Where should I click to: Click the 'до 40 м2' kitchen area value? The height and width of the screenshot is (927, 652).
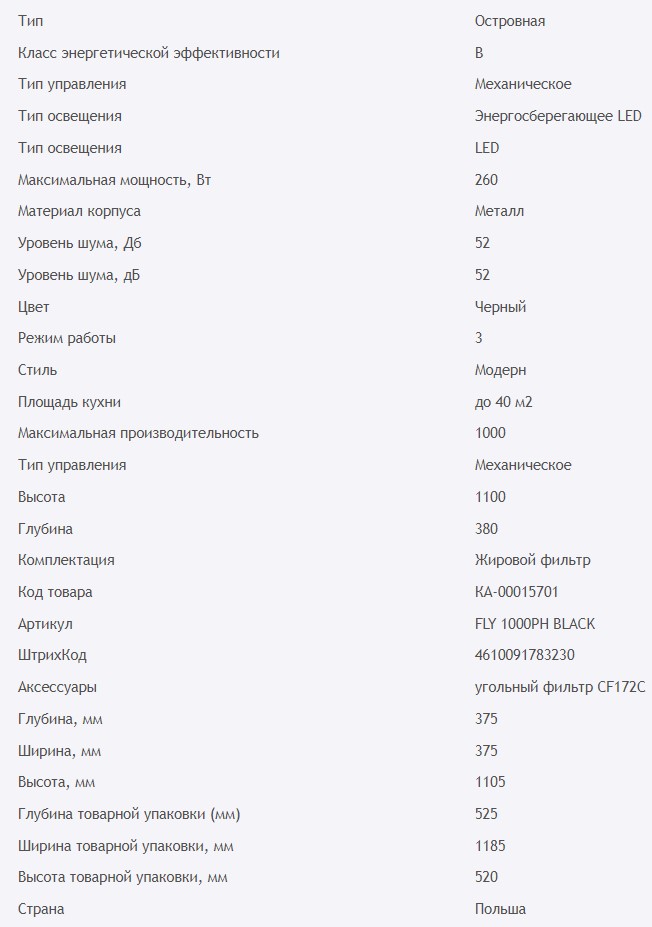click(x=510, y=402)
